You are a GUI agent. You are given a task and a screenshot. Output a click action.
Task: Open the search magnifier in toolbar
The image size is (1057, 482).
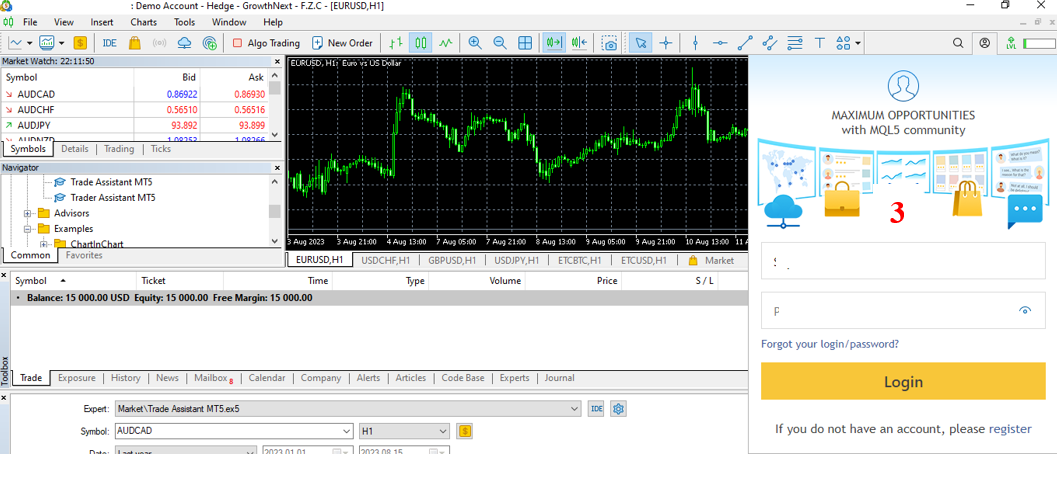958,43
